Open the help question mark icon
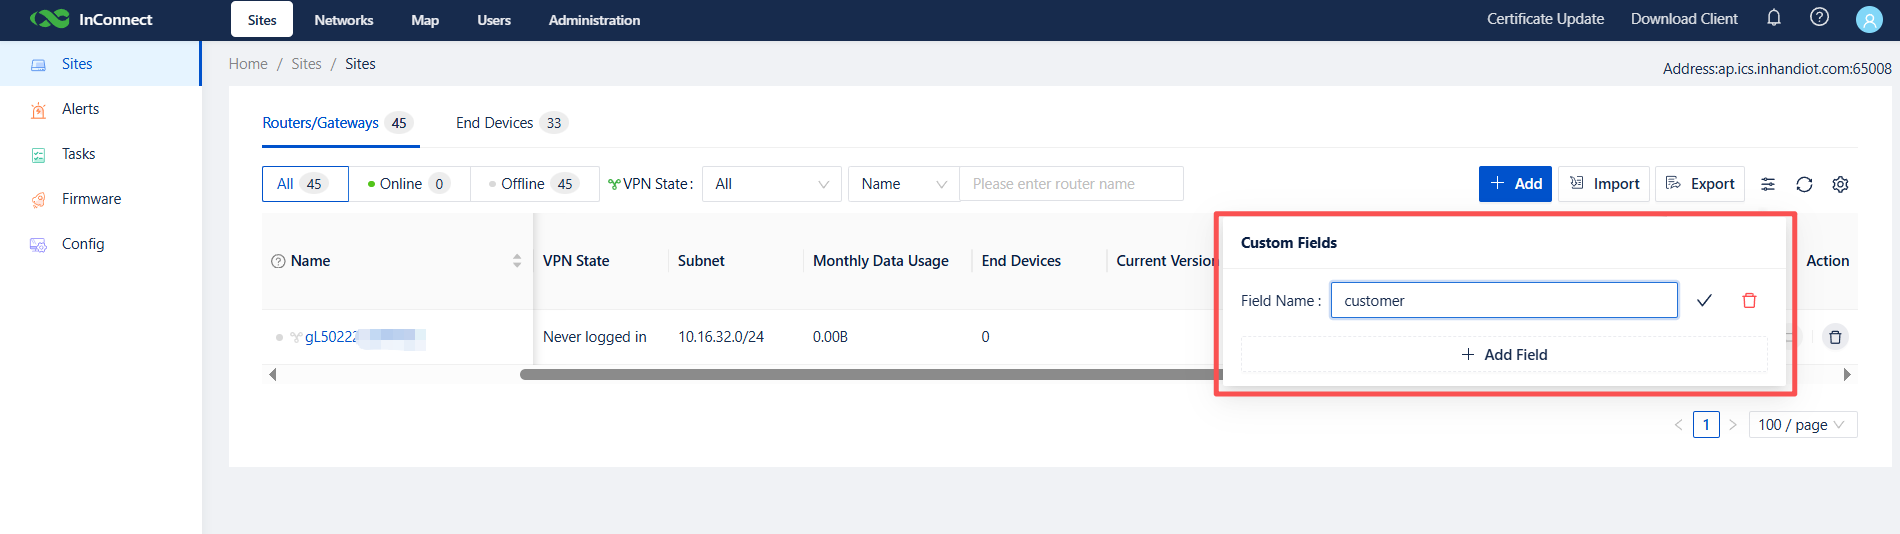Screen dimensions: 1900x534 coord(1819,18)
